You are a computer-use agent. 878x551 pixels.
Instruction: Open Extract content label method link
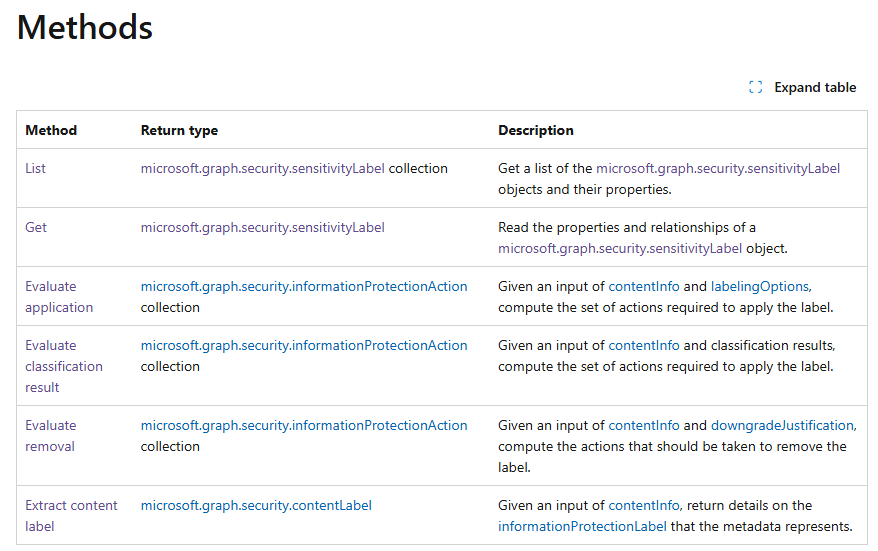tap(71, 516)
